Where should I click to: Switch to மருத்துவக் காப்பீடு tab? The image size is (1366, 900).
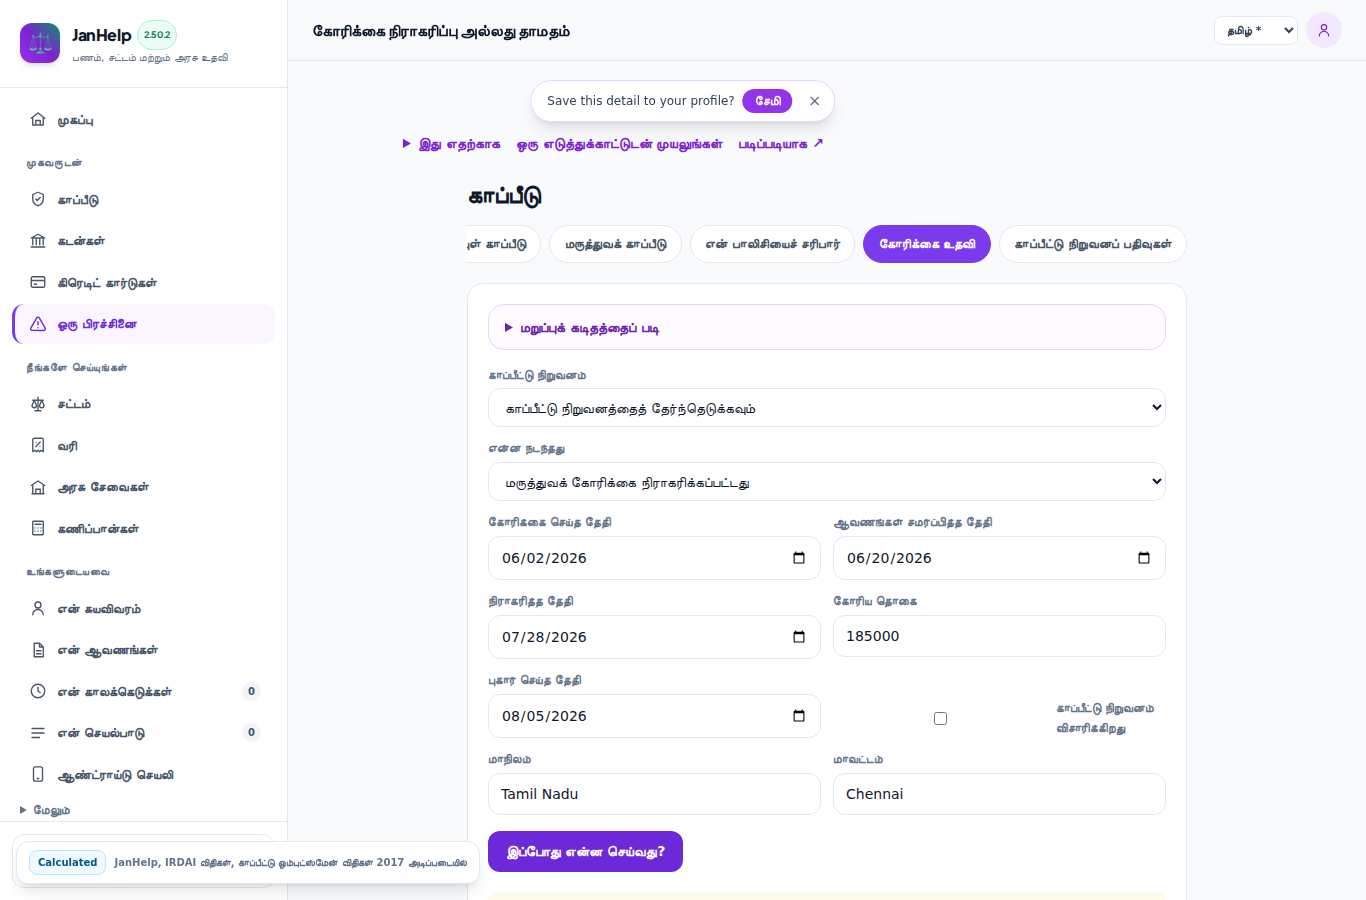(x=616, y=244)
